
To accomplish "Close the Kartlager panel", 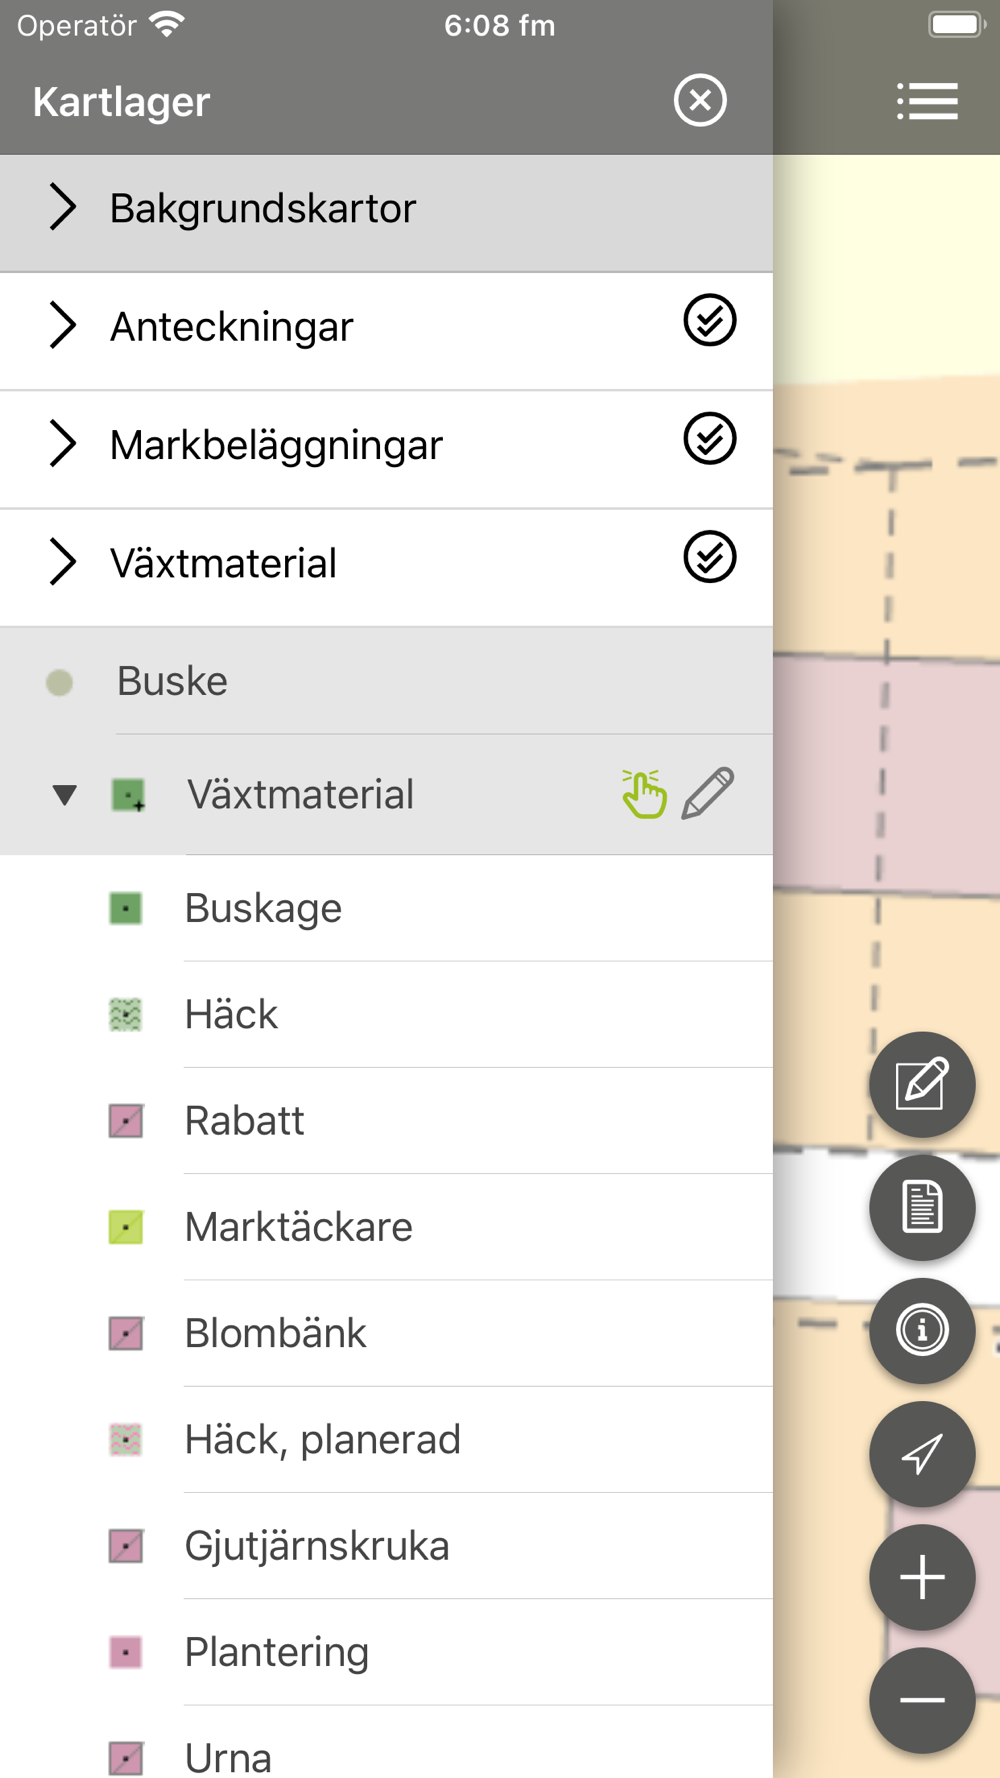I will pyautogui.click(x=700, y=100).
